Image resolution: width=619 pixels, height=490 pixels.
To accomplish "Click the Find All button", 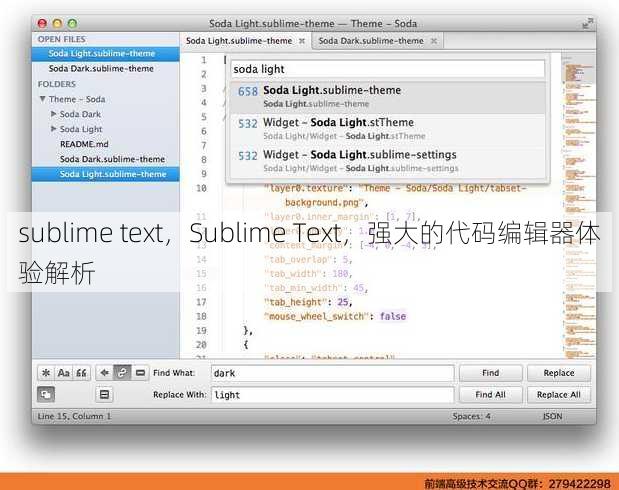I will point(491,394).
